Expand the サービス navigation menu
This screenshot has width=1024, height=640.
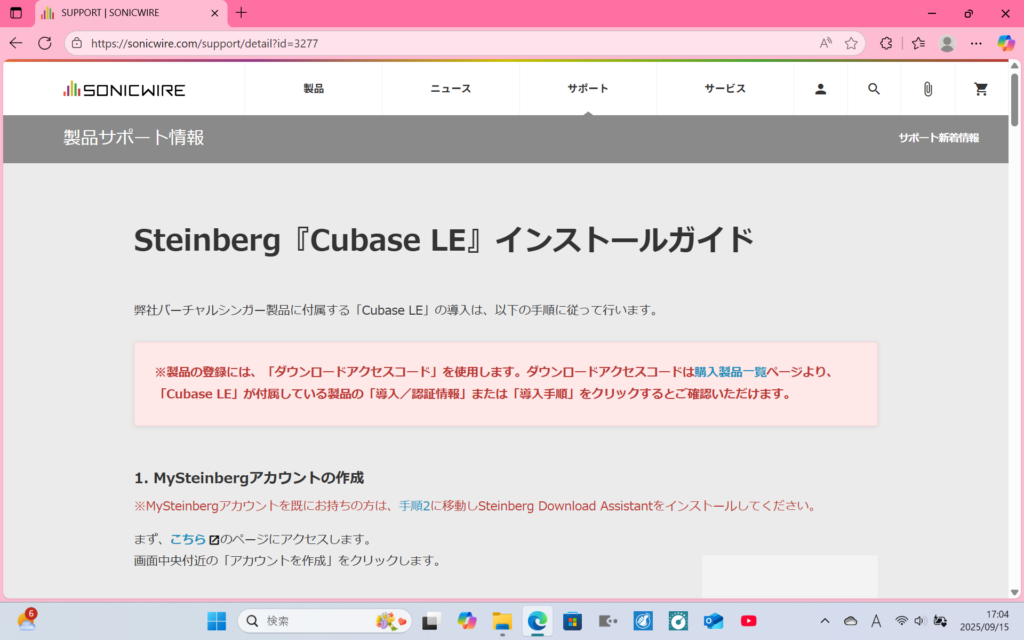pyautogui.click(x=725, y=89)
